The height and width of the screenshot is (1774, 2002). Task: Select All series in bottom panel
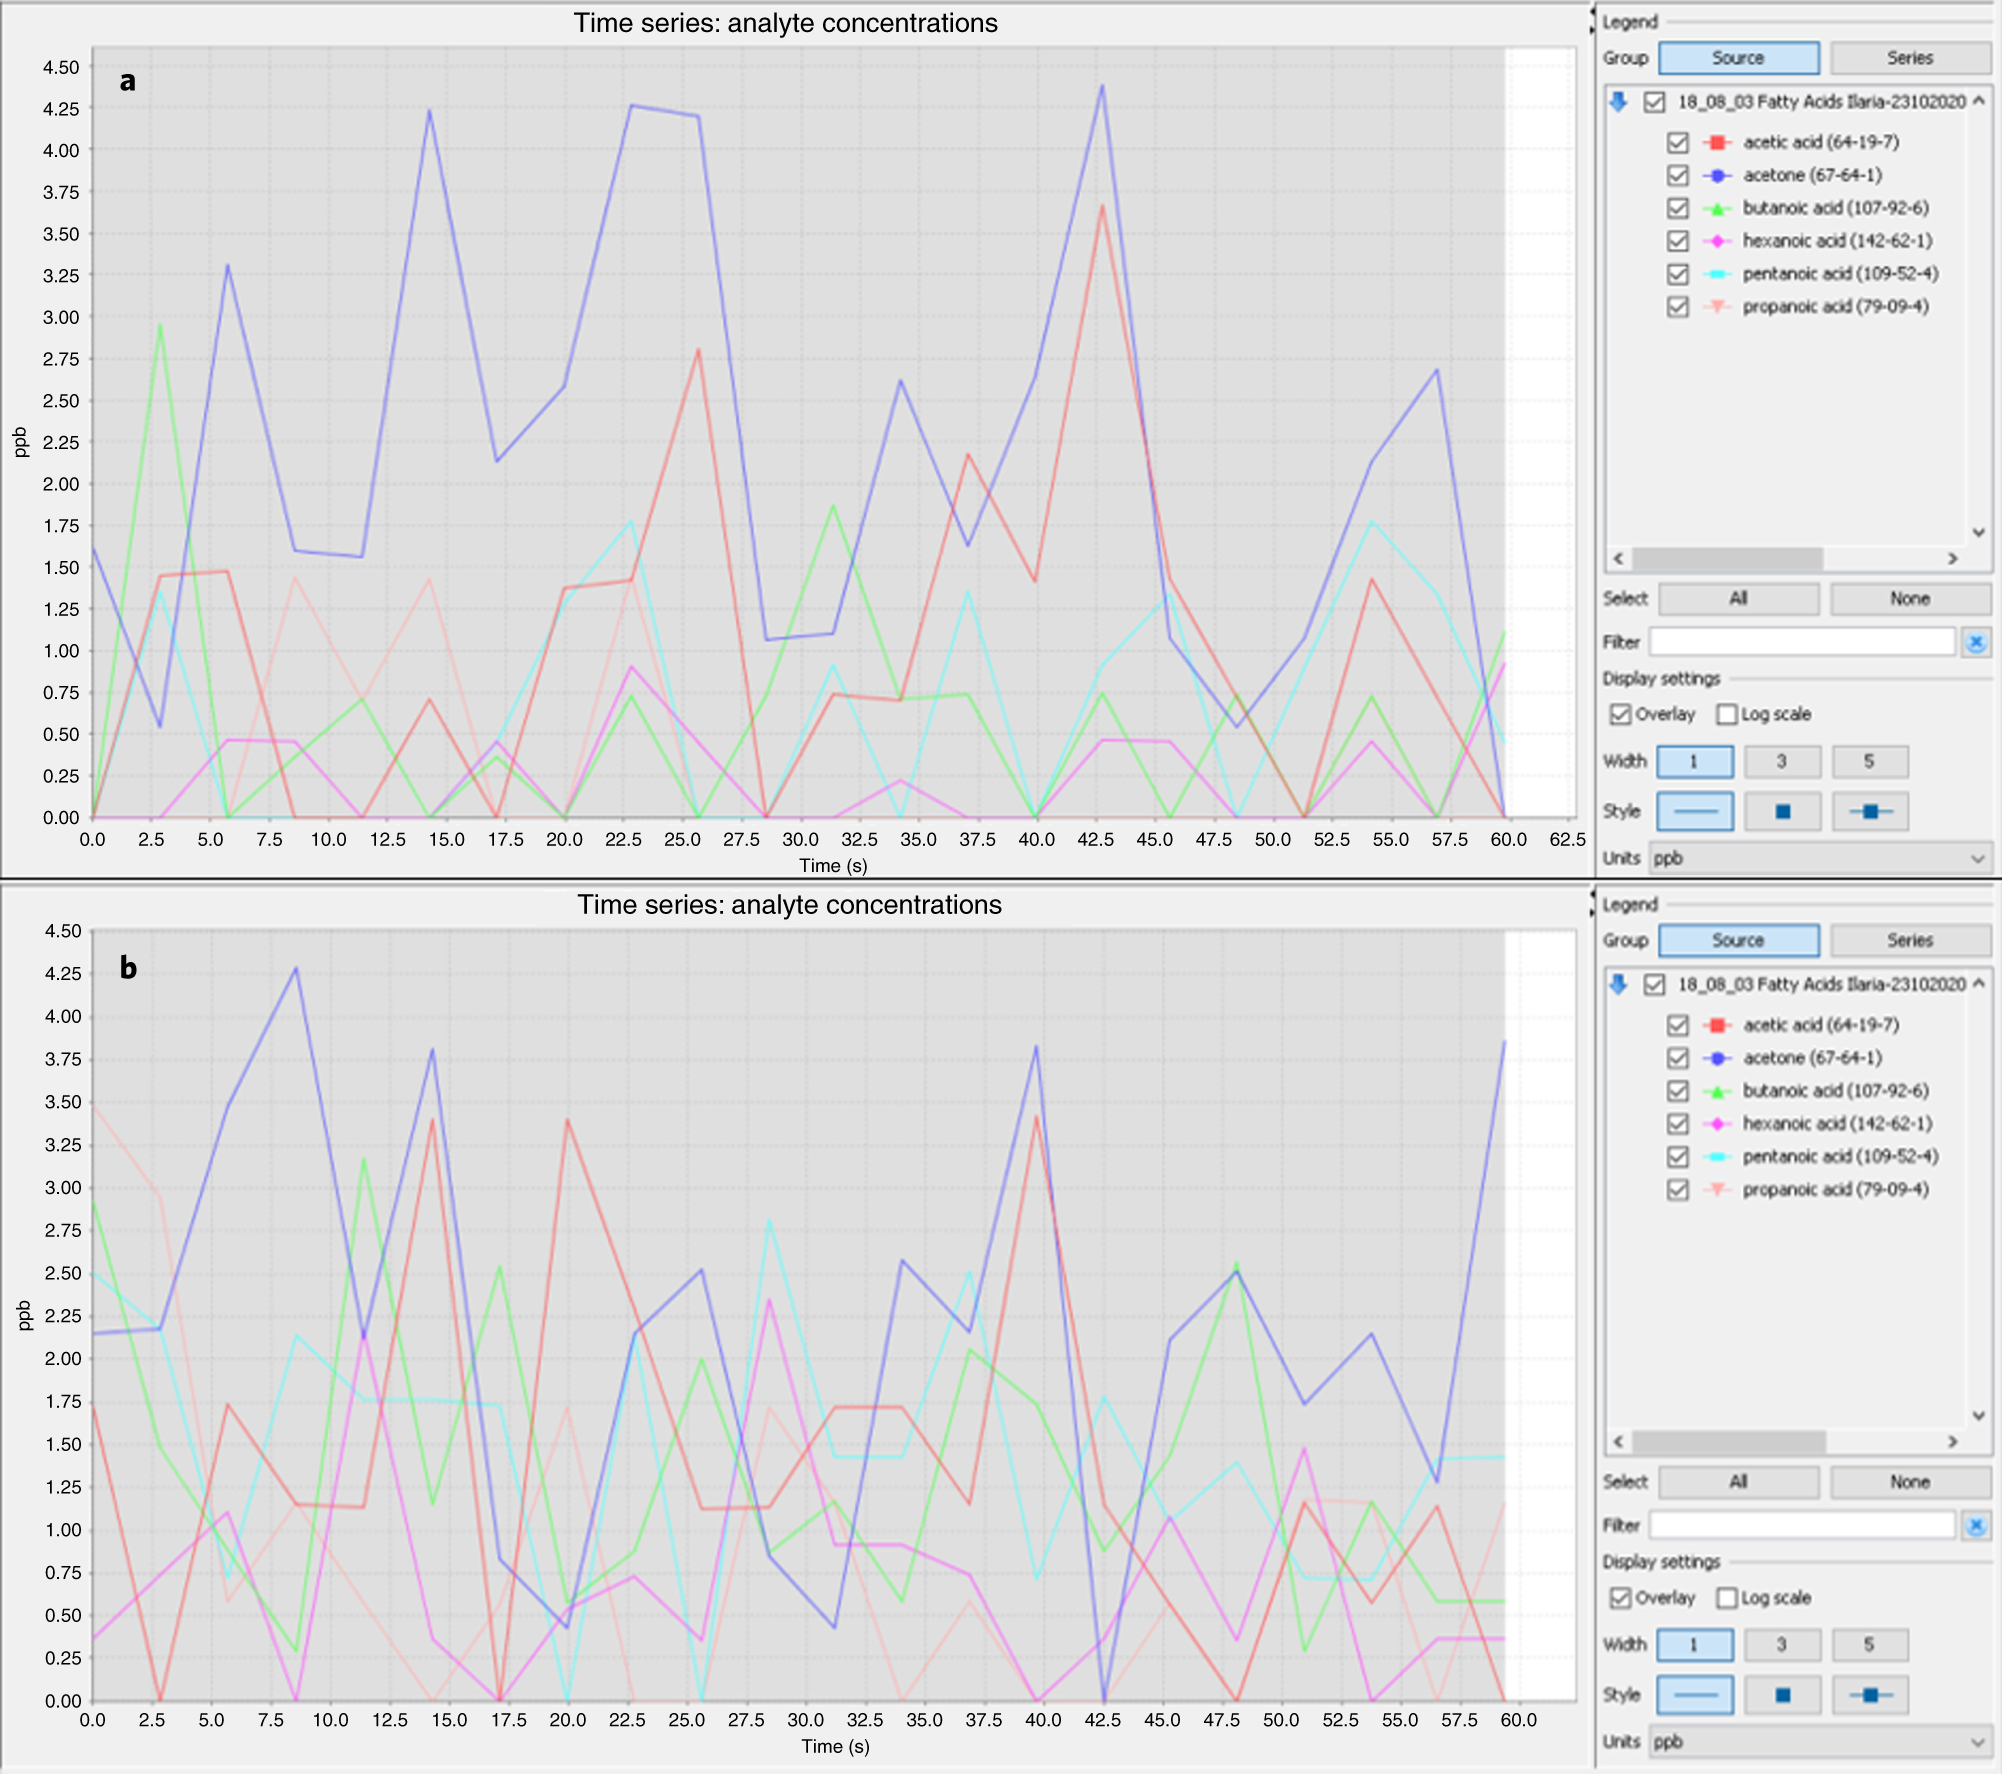pyautogui.click(x=1739, y=1481)
